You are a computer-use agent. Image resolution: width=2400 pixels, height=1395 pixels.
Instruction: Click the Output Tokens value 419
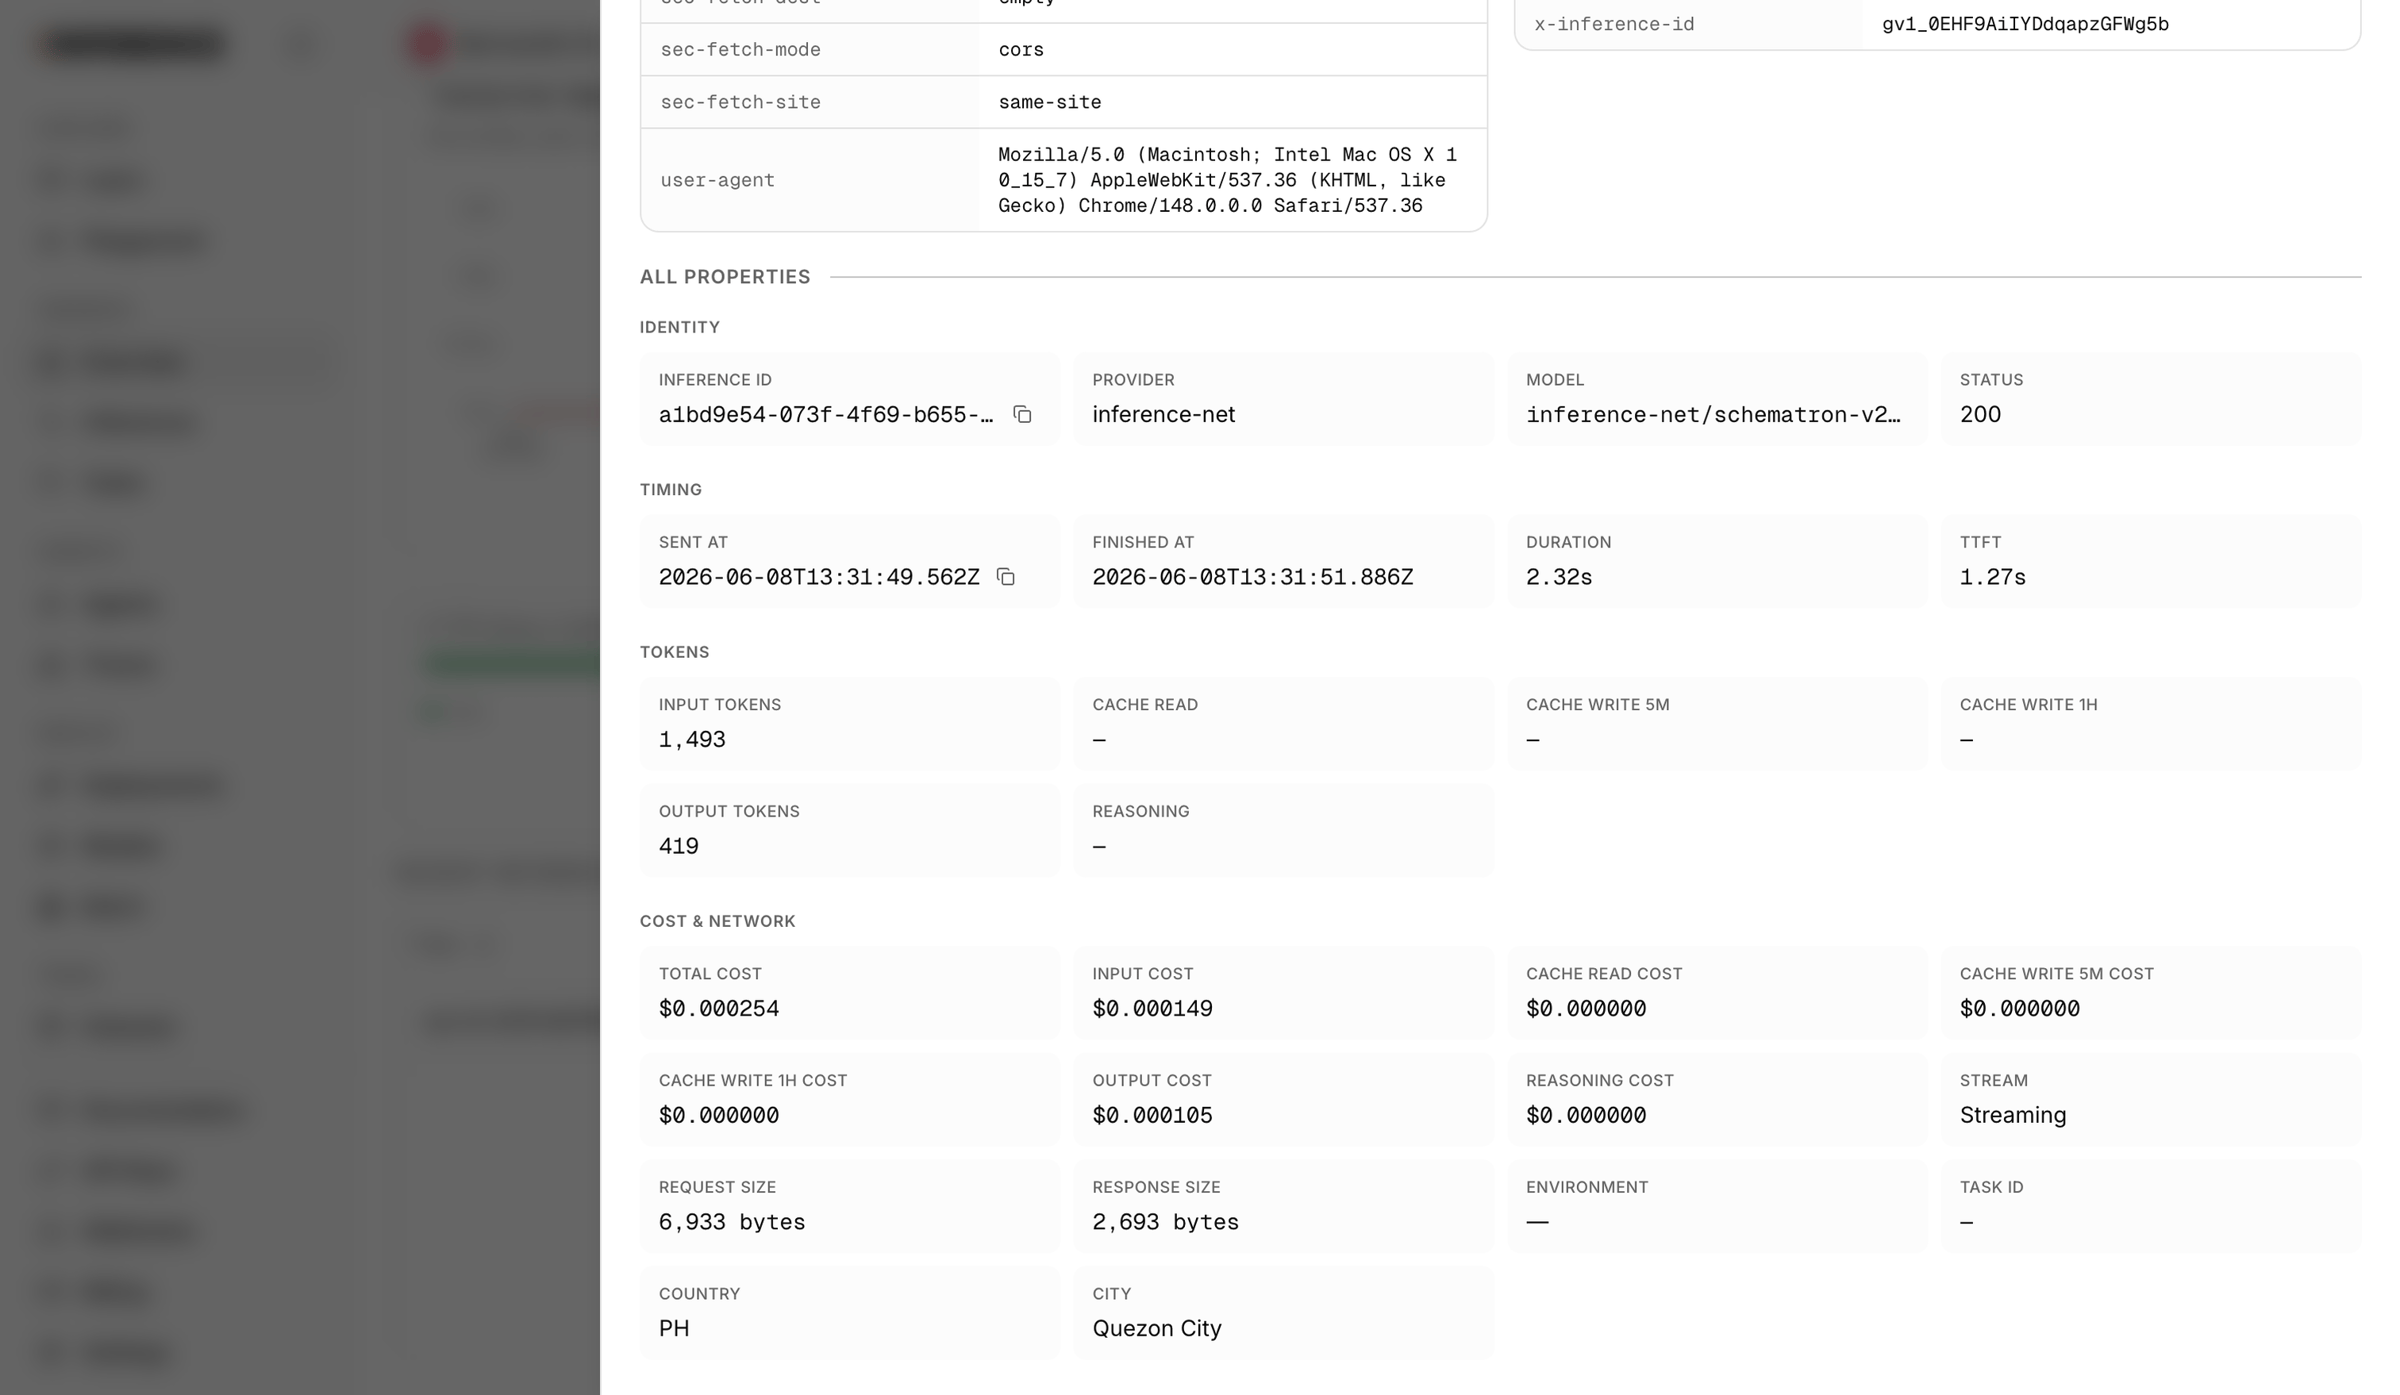point(678,846)
